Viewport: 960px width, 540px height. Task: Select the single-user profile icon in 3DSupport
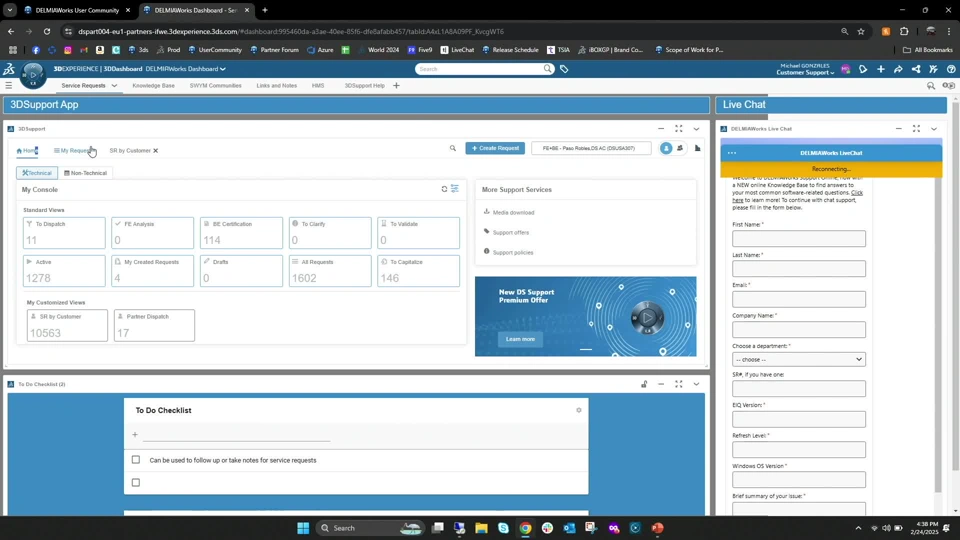coord(666,148)
